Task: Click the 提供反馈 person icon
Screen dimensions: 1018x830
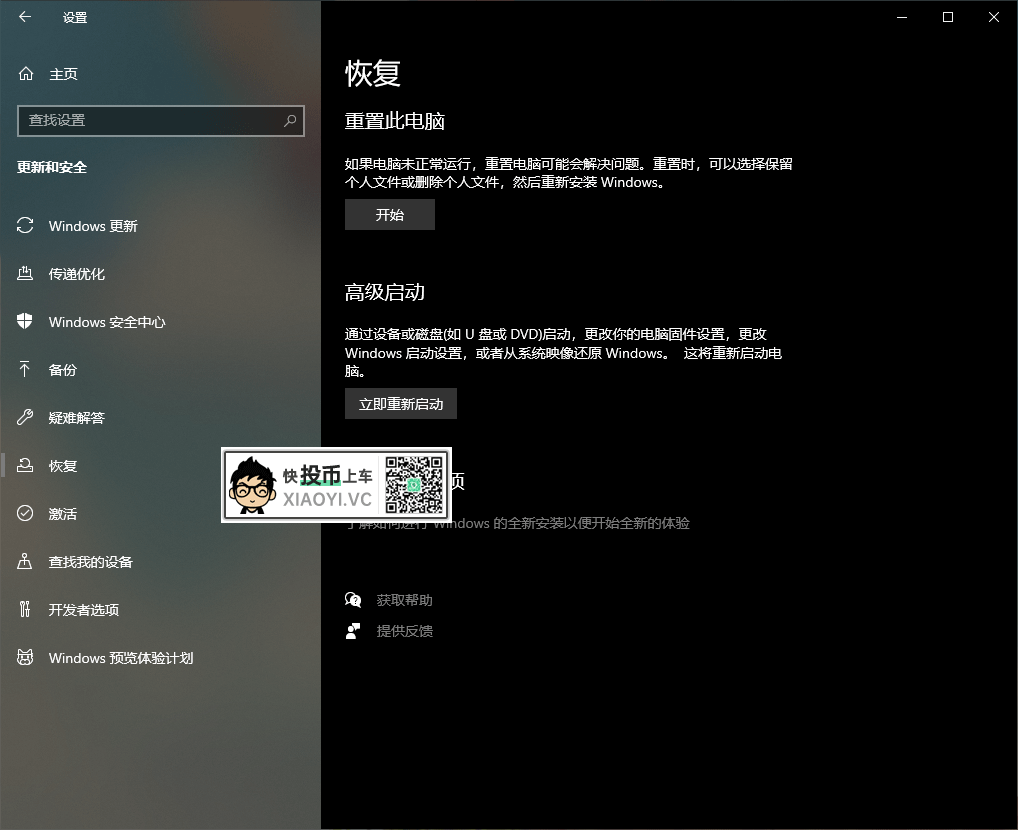Action: coord(353,631)
